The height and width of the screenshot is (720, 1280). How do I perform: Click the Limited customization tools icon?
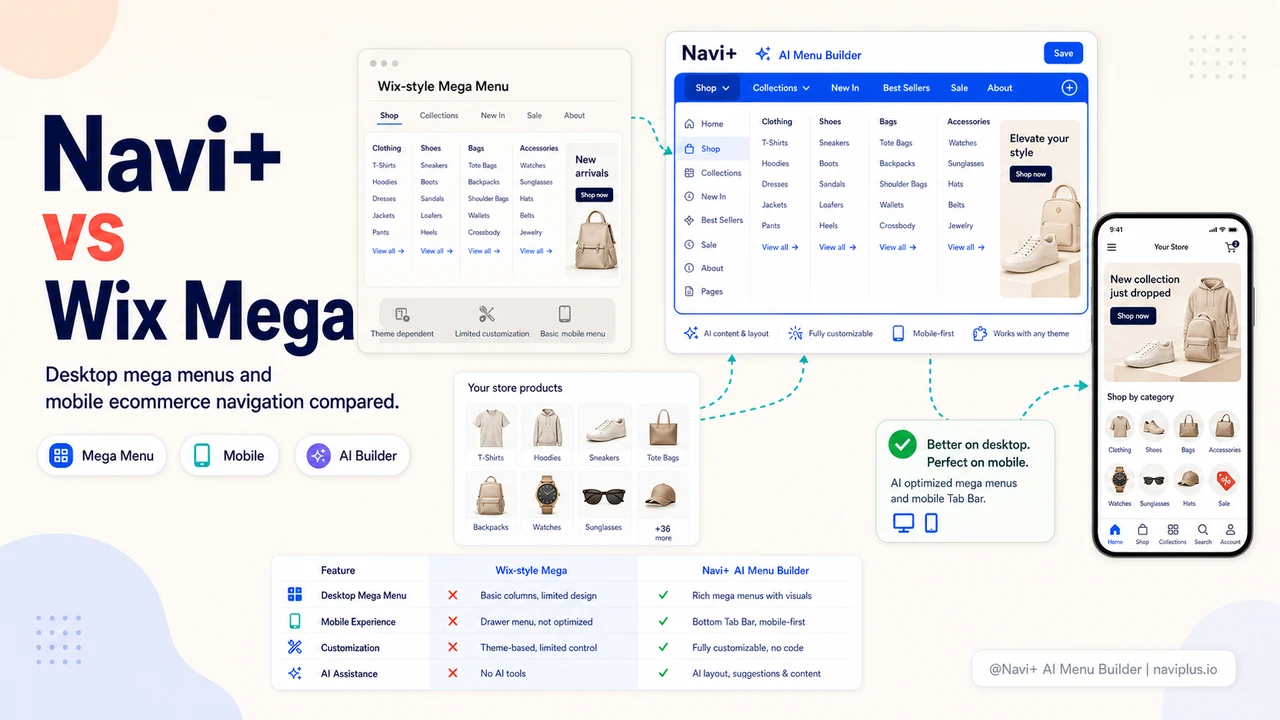point(487,315)
